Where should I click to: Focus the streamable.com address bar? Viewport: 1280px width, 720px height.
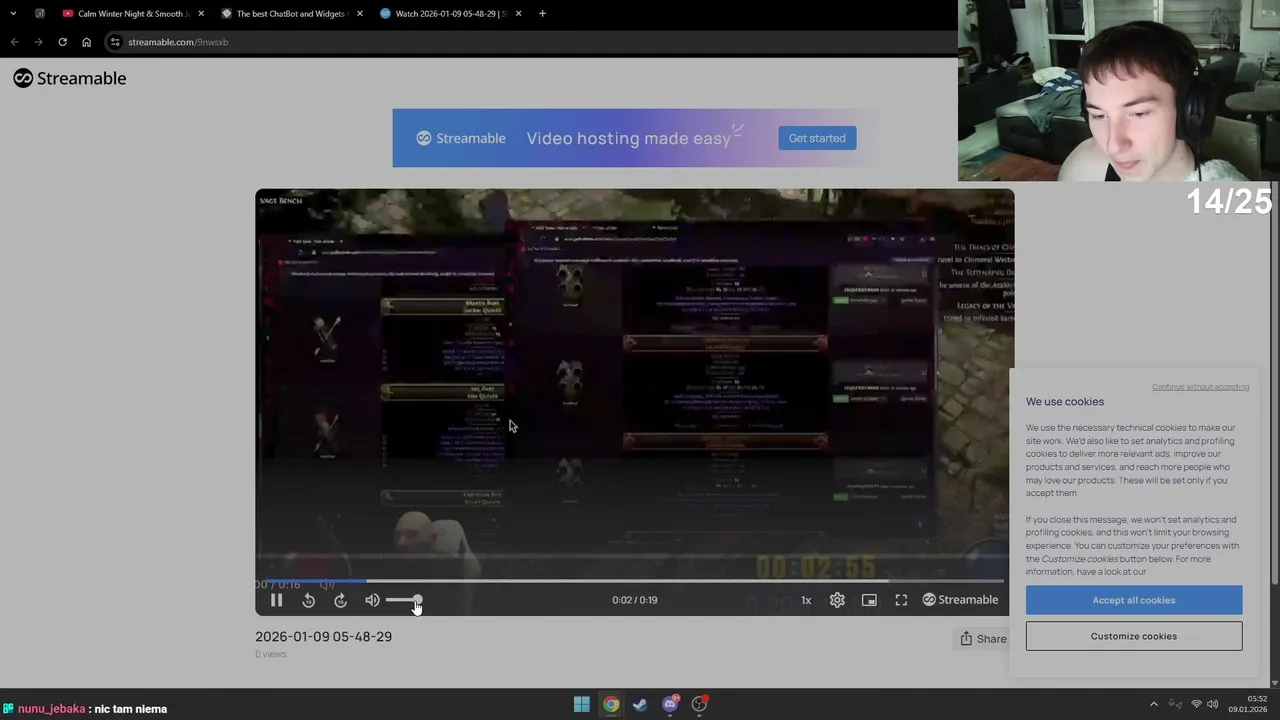(x=530, y=42)
